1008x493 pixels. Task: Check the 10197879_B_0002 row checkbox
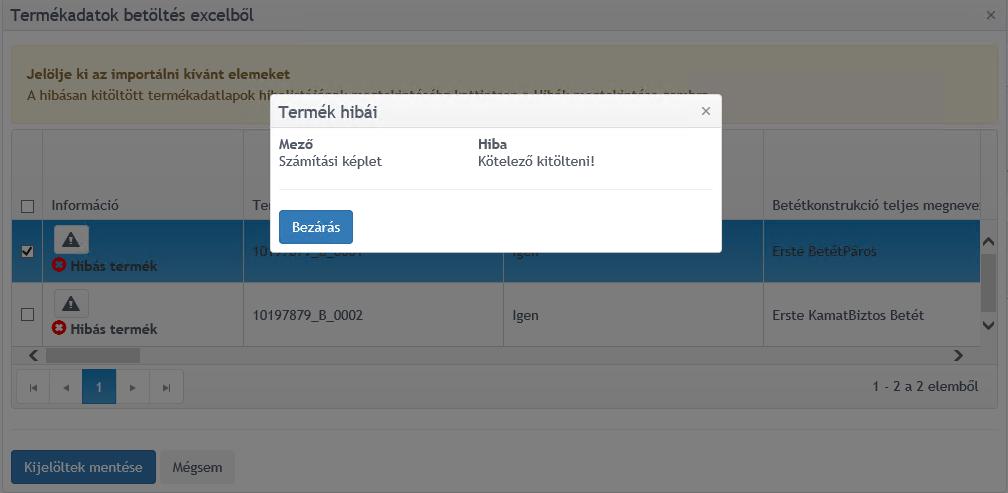[x=28, y=314]
